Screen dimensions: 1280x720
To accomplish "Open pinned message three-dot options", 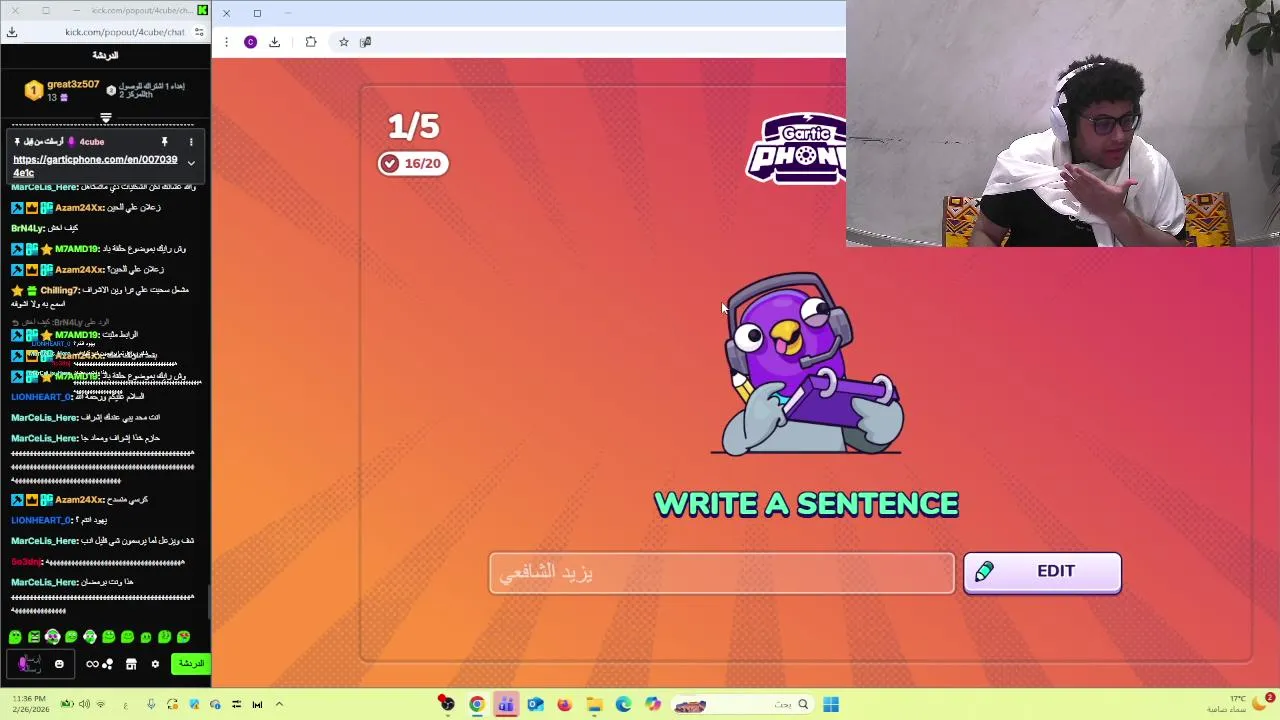I will point(191,142).
